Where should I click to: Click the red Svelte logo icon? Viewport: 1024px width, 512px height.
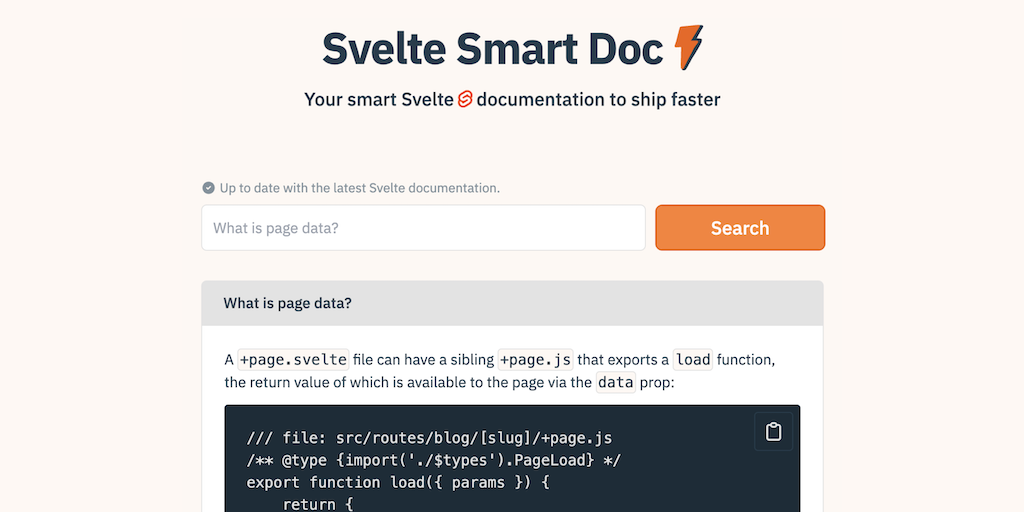point(465,99)
